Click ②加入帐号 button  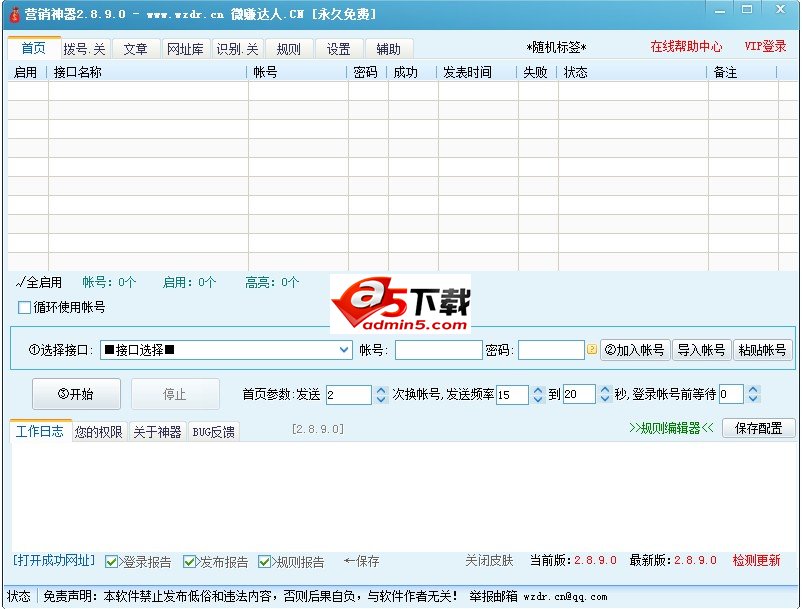pos(635,350)
